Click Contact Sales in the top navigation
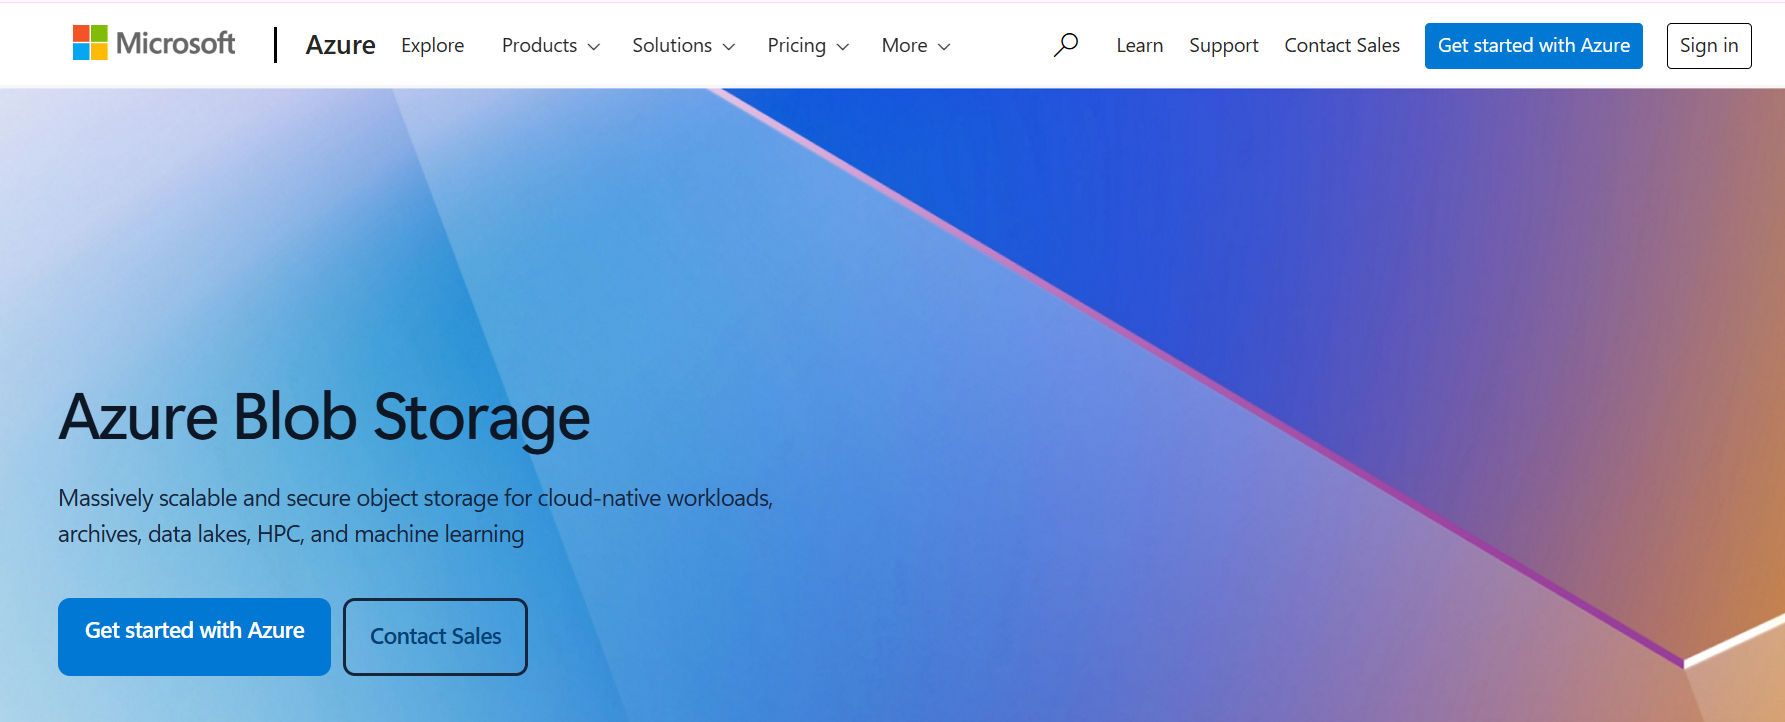Screen dimensions: 1785x722 (1341, 46)
